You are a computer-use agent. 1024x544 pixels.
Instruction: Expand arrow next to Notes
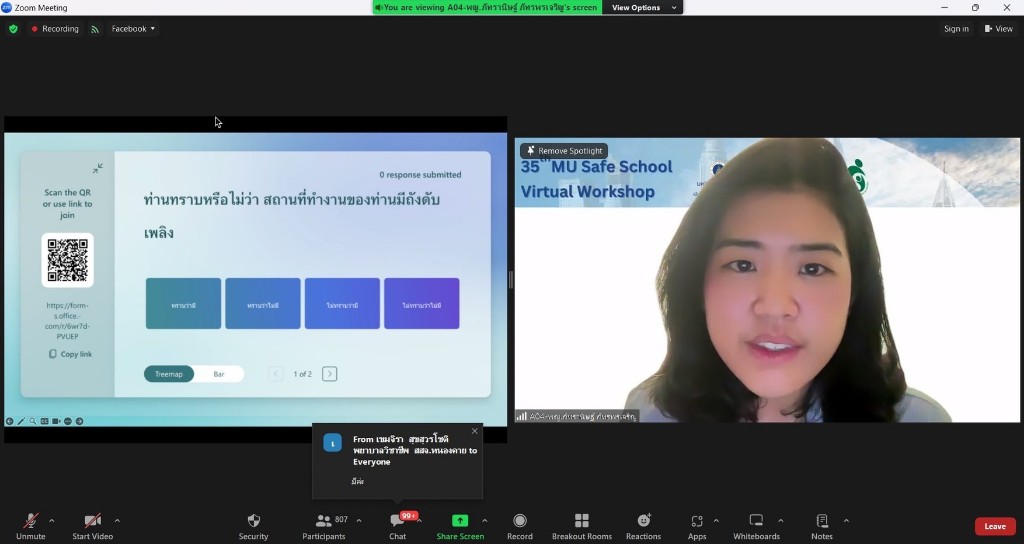pos(846,520)
